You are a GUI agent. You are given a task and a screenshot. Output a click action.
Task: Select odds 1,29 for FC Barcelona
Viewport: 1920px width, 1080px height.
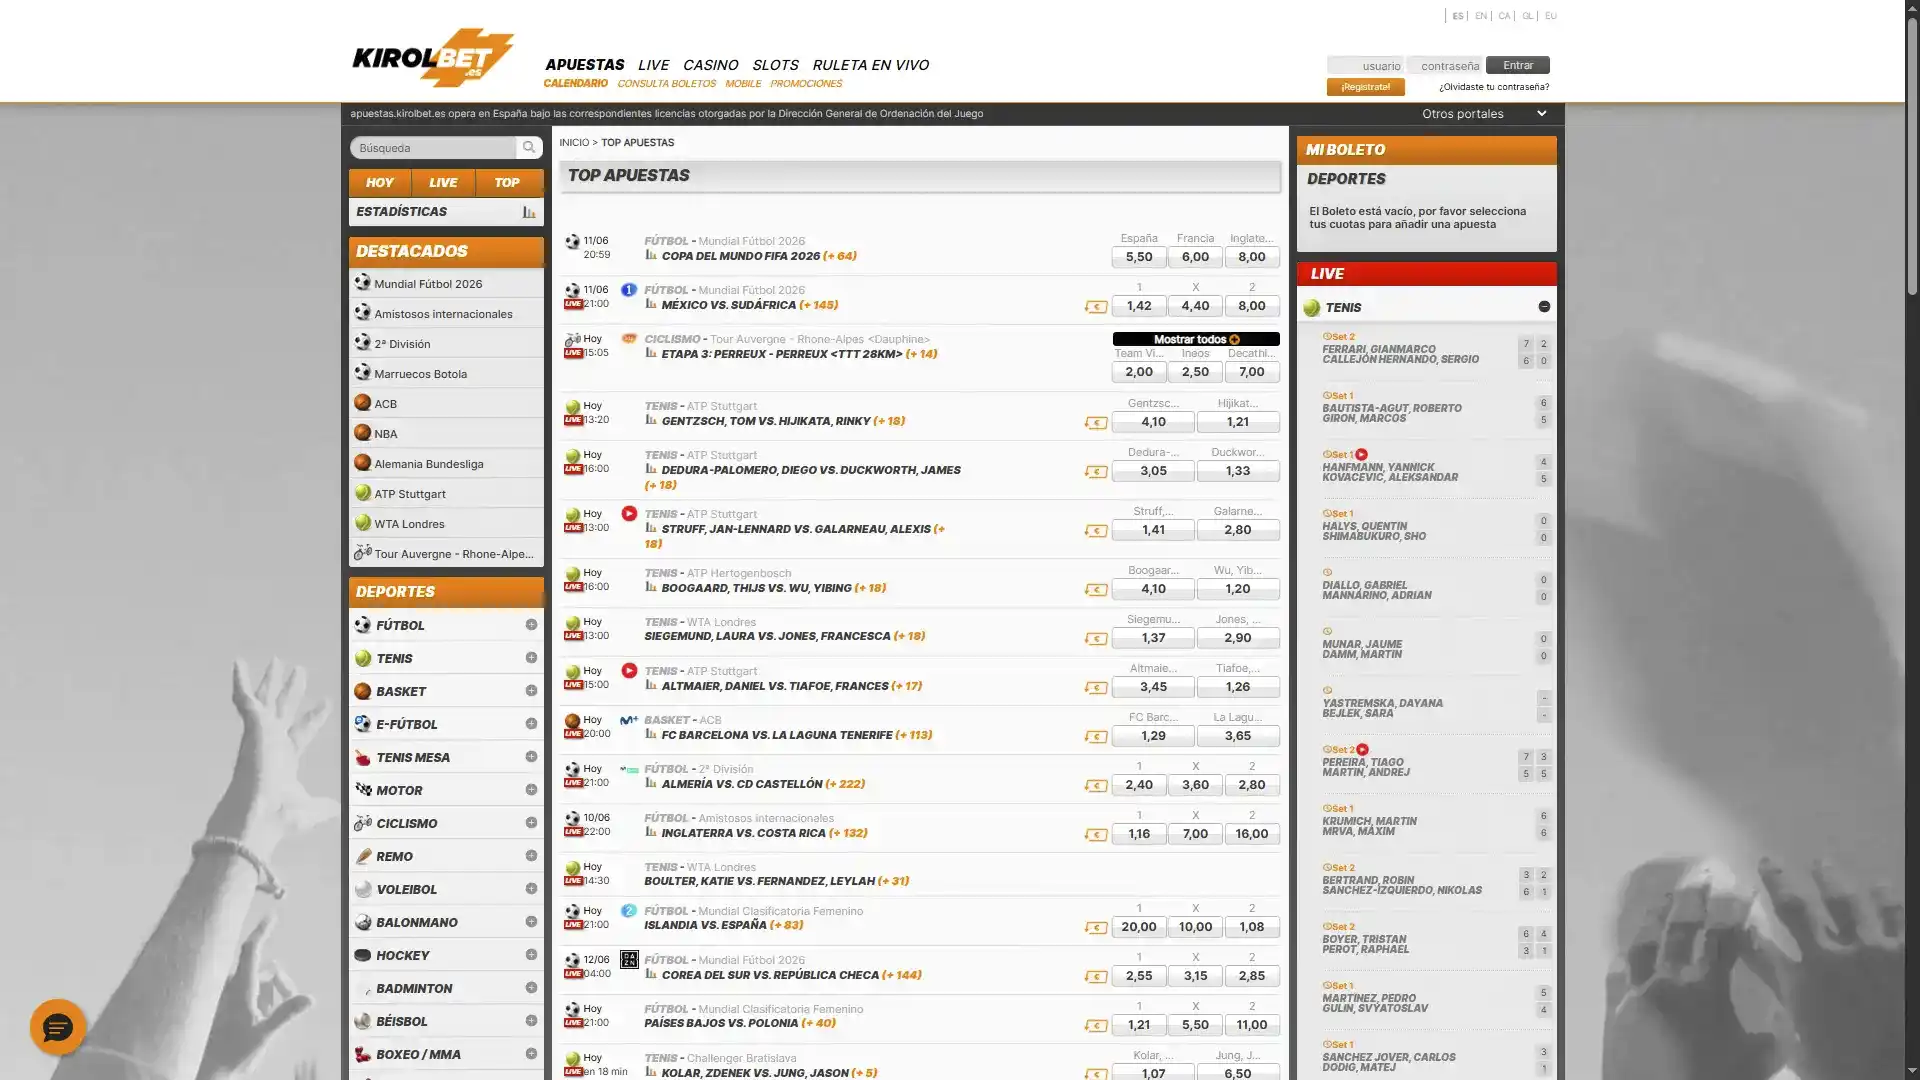pos(1153,736)
